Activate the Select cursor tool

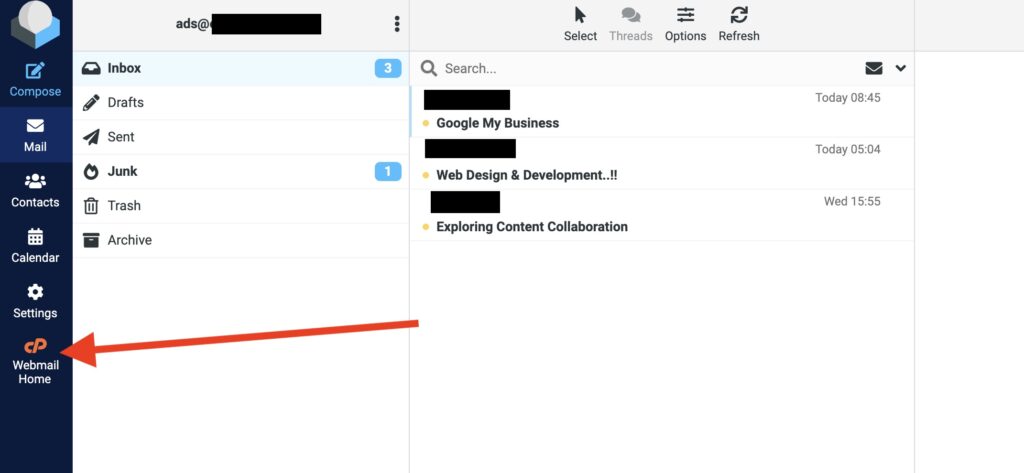pyautogui.click(x=580, y=24)
